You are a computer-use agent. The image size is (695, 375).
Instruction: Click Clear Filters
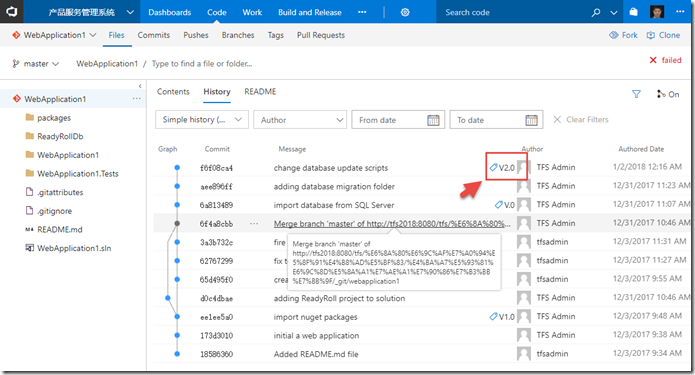(581, 120)
